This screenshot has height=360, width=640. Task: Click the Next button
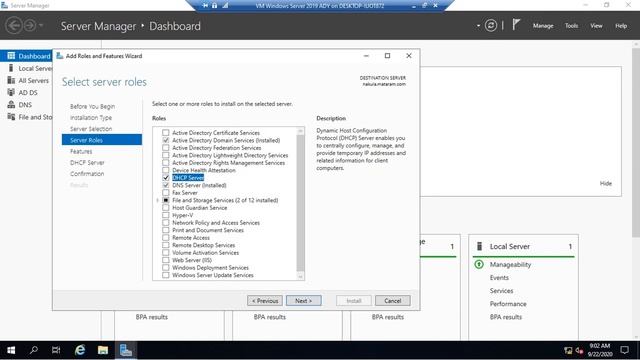304,301
